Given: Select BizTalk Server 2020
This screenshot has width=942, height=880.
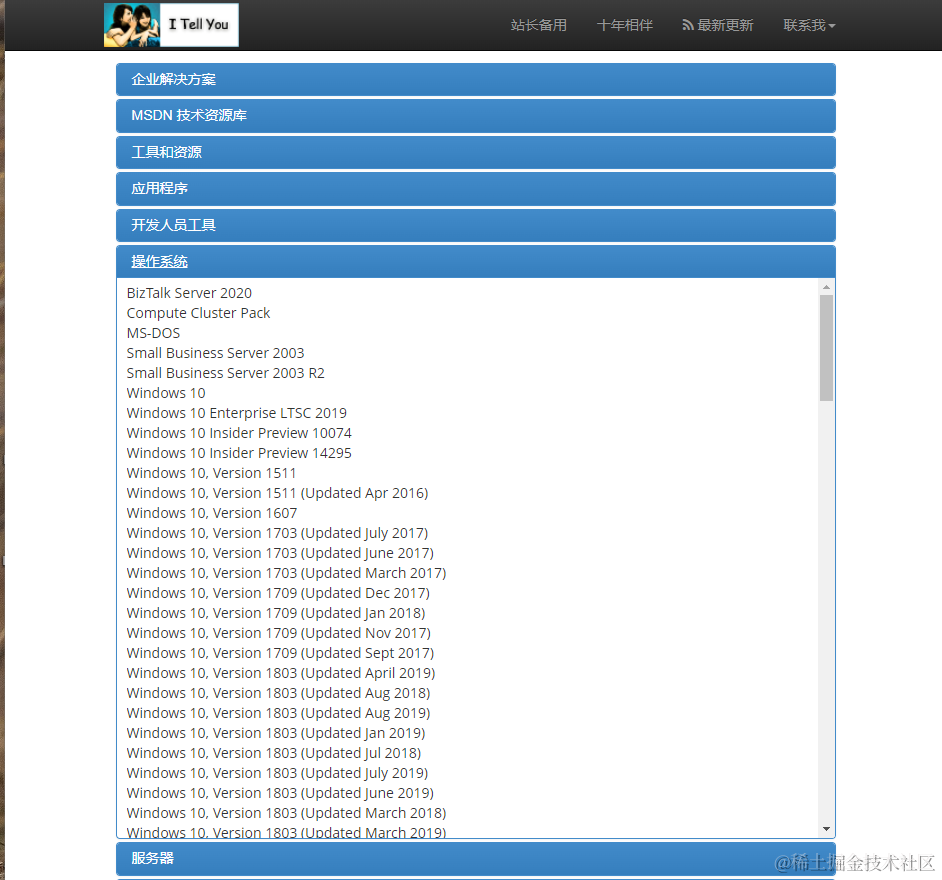Looking at the screenshot, I should (189, 293).
